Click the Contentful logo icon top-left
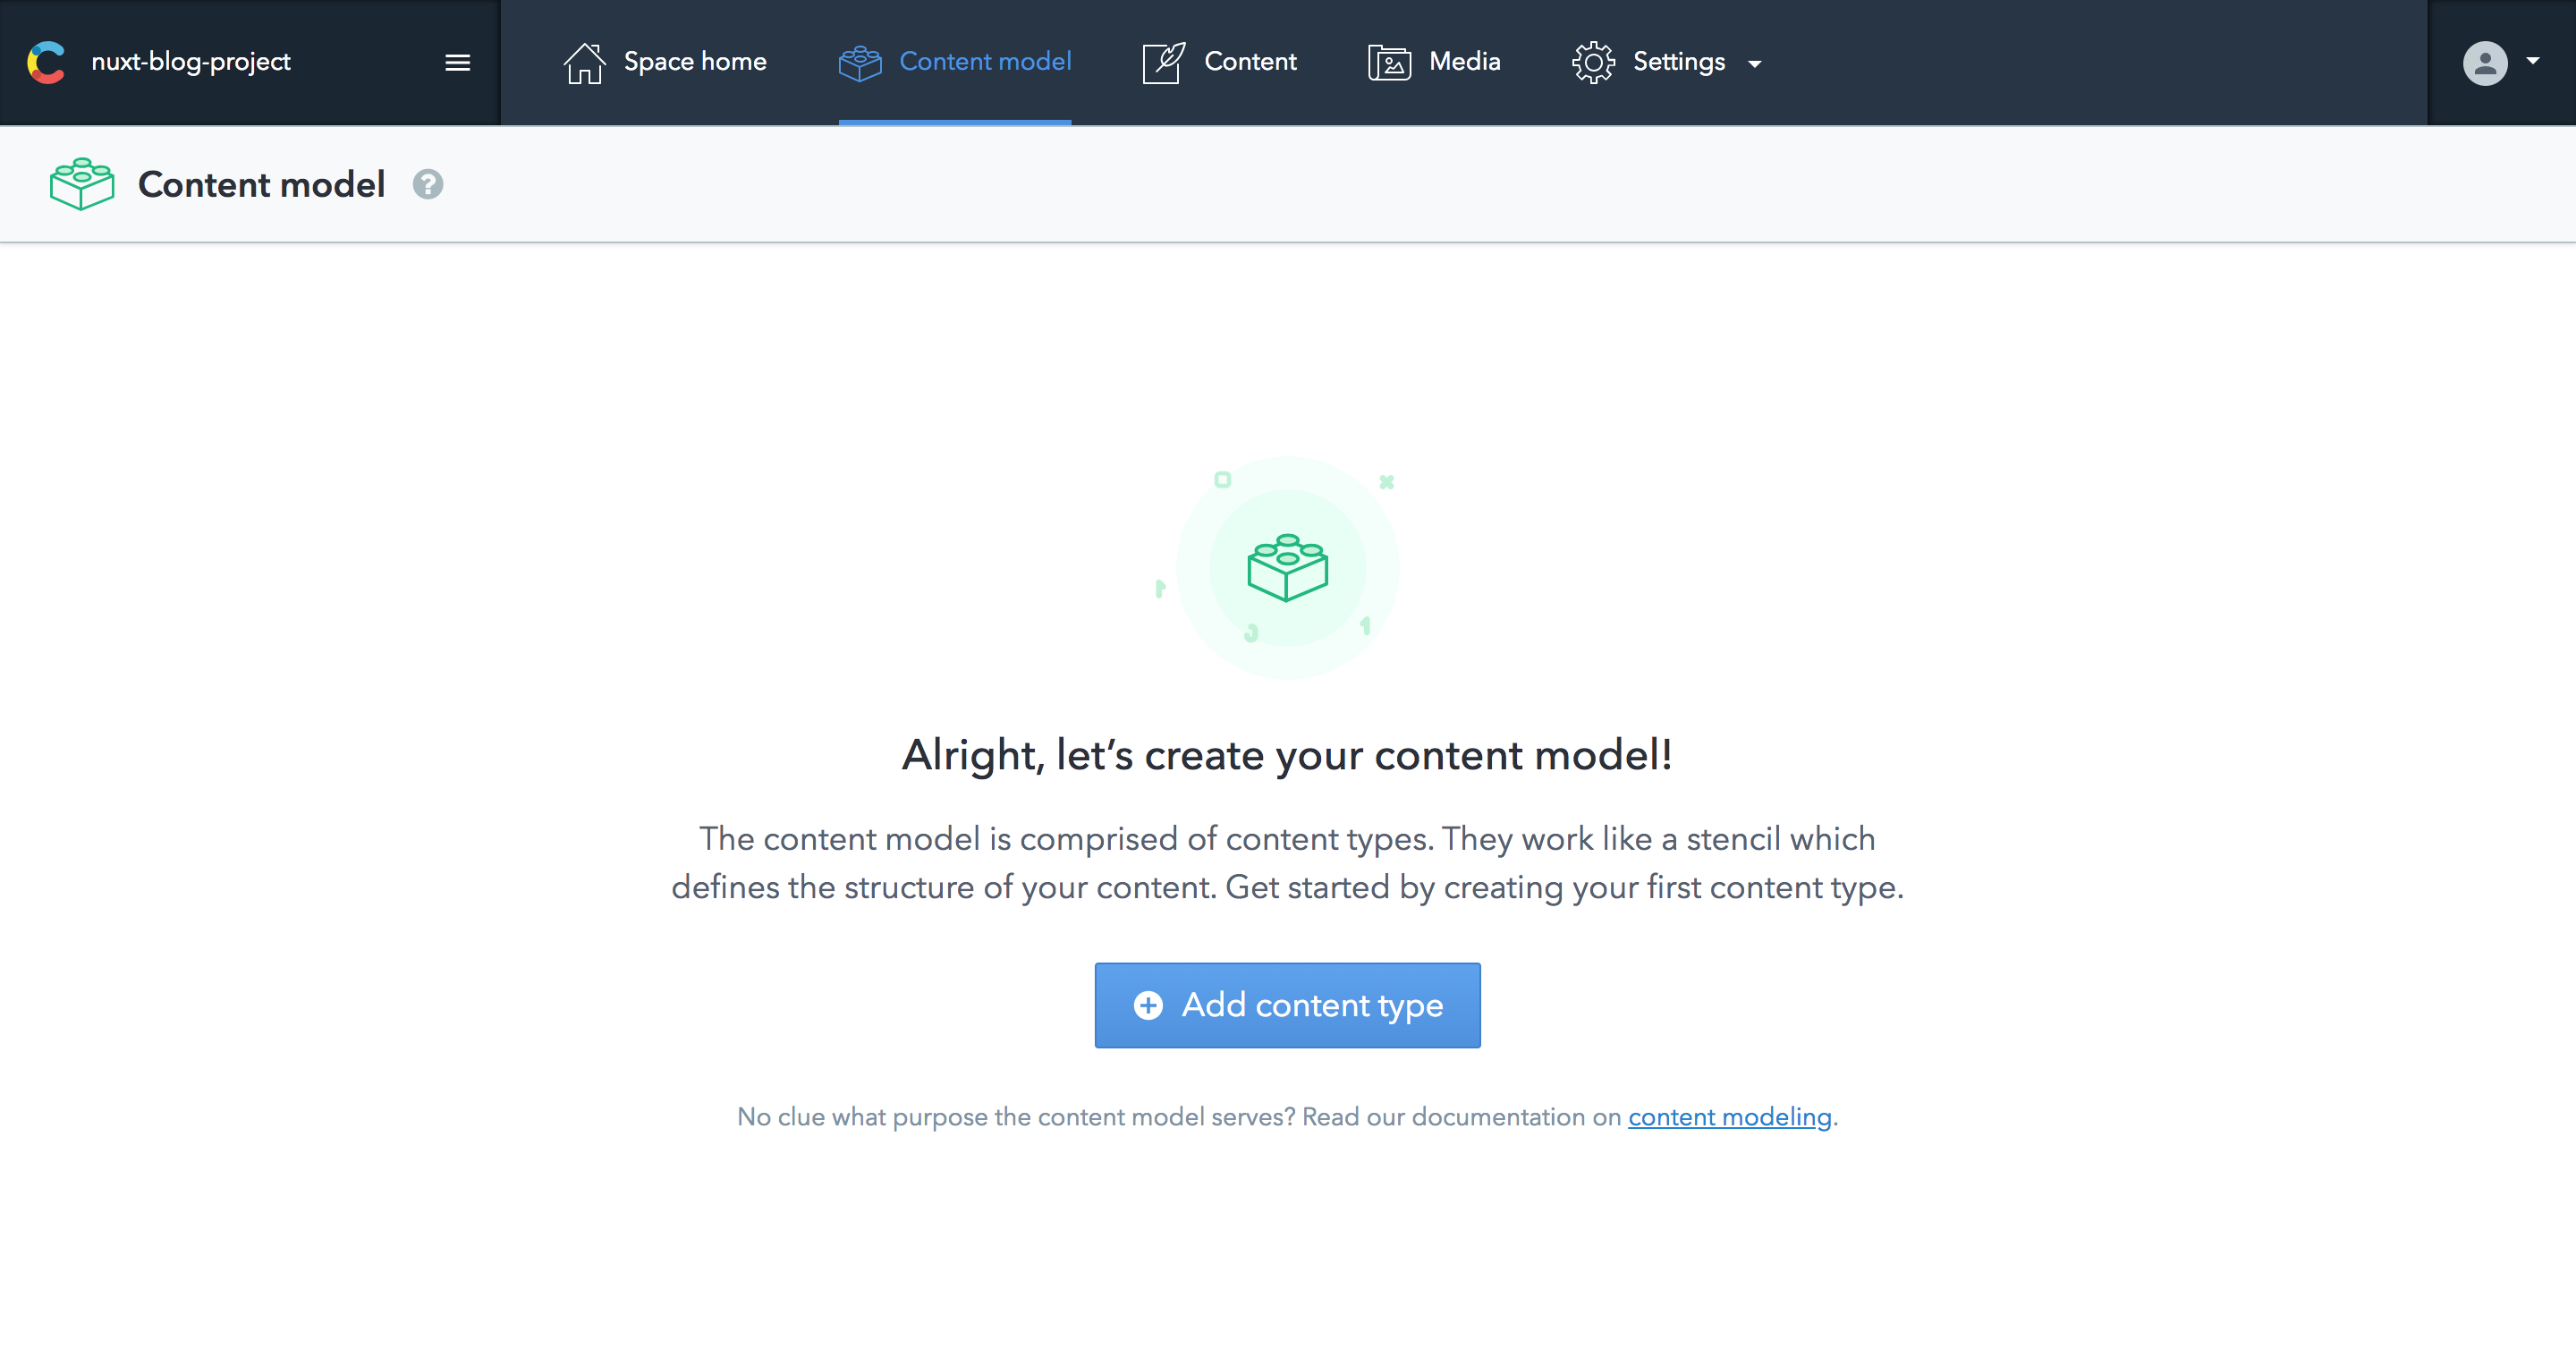The width and height of the screenshot is (2576, 1349). coord(47,62)
